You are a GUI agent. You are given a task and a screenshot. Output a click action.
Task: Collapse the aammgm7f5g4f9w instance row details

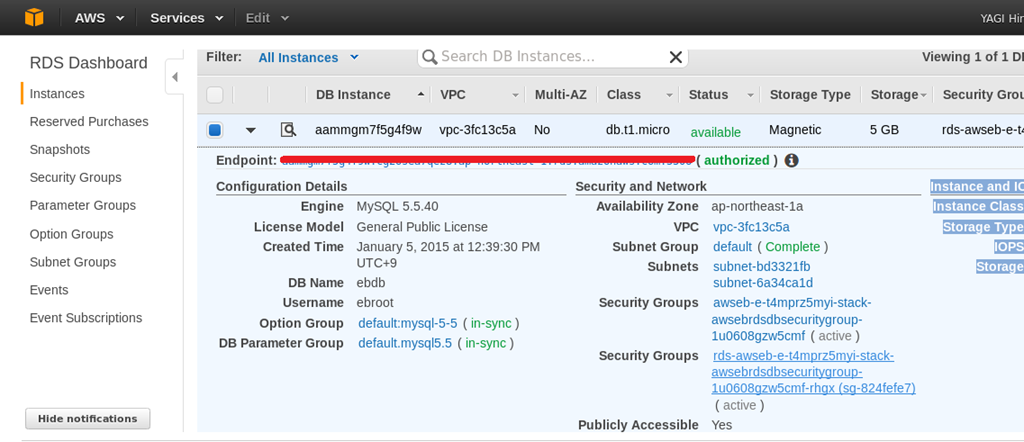click(x=251, y=130)
